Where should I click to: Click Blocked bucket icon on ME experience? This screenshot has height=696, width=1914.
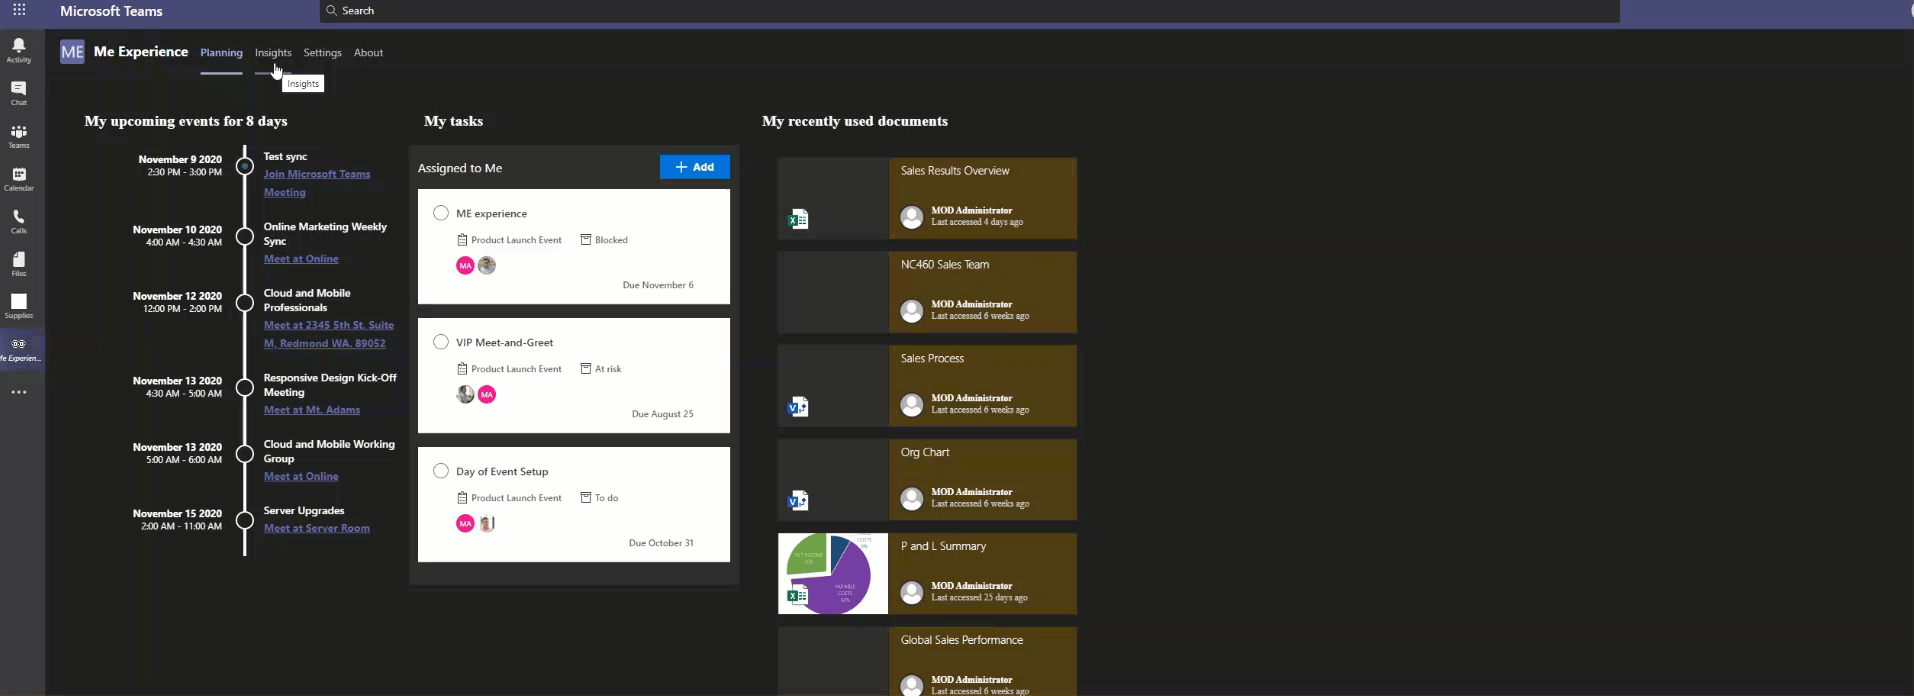pos(586,240)
